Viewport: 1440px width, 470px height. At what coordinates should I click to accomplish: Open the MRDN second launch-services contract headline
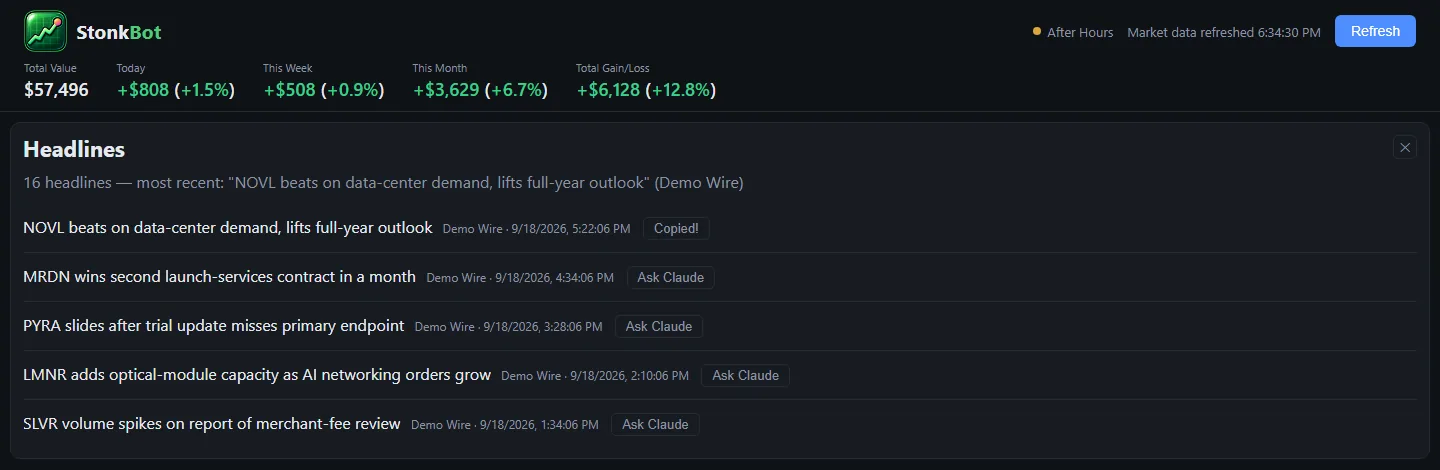pos(219,277)
